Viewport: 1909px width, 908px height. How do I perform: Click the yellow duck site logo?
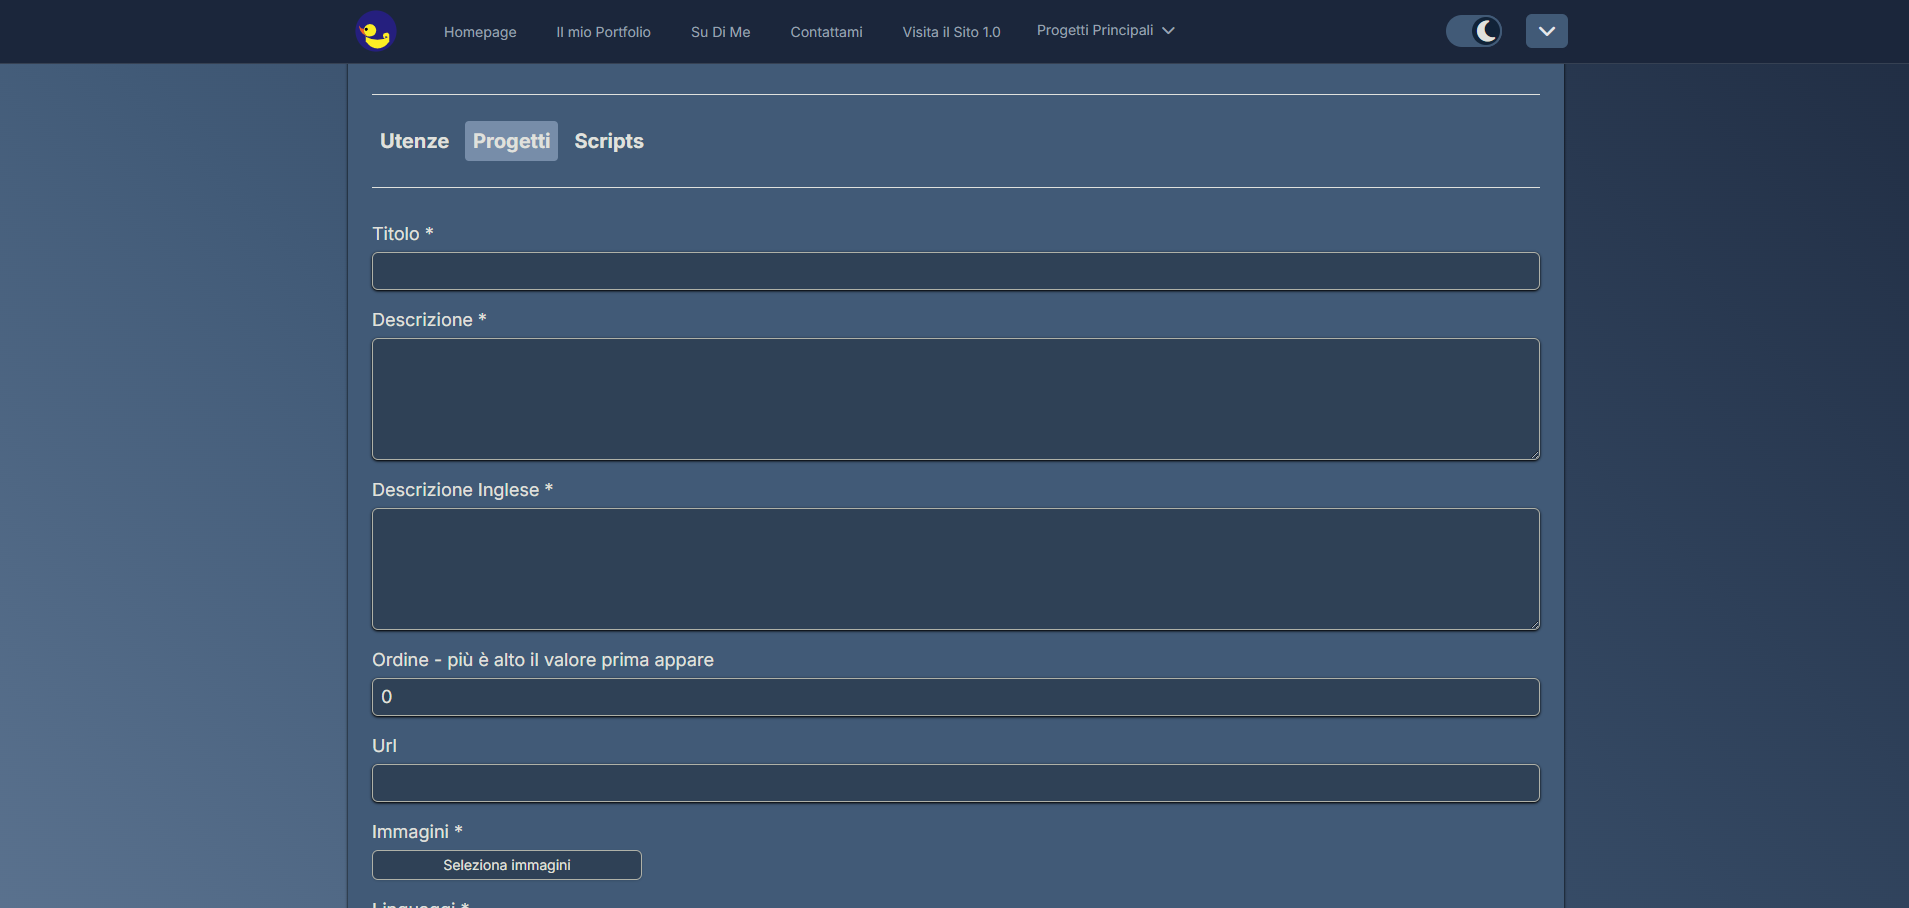[x=376, y=31]
